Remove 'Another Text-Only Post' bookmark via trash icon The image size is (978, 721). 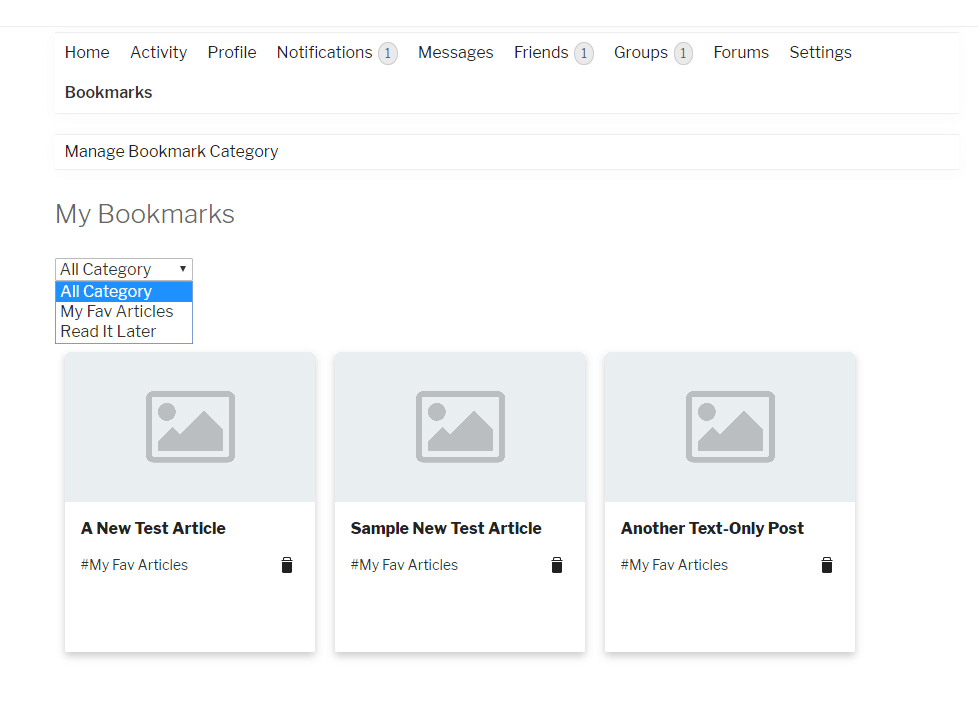click(x=827, y=565)
